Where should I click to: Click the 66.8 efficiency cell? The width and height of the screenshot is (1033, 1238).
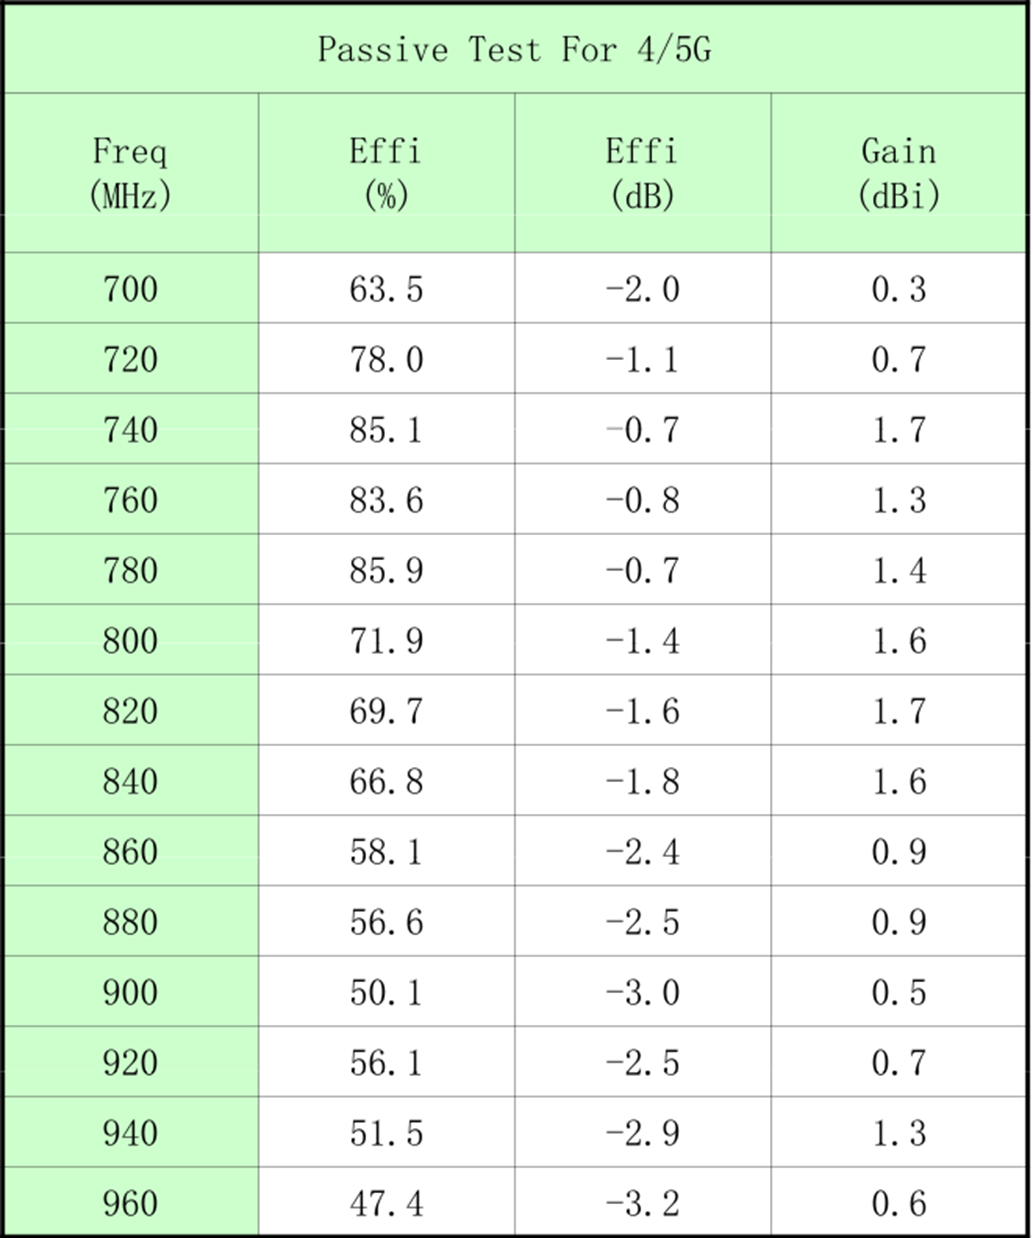(386, 781)
